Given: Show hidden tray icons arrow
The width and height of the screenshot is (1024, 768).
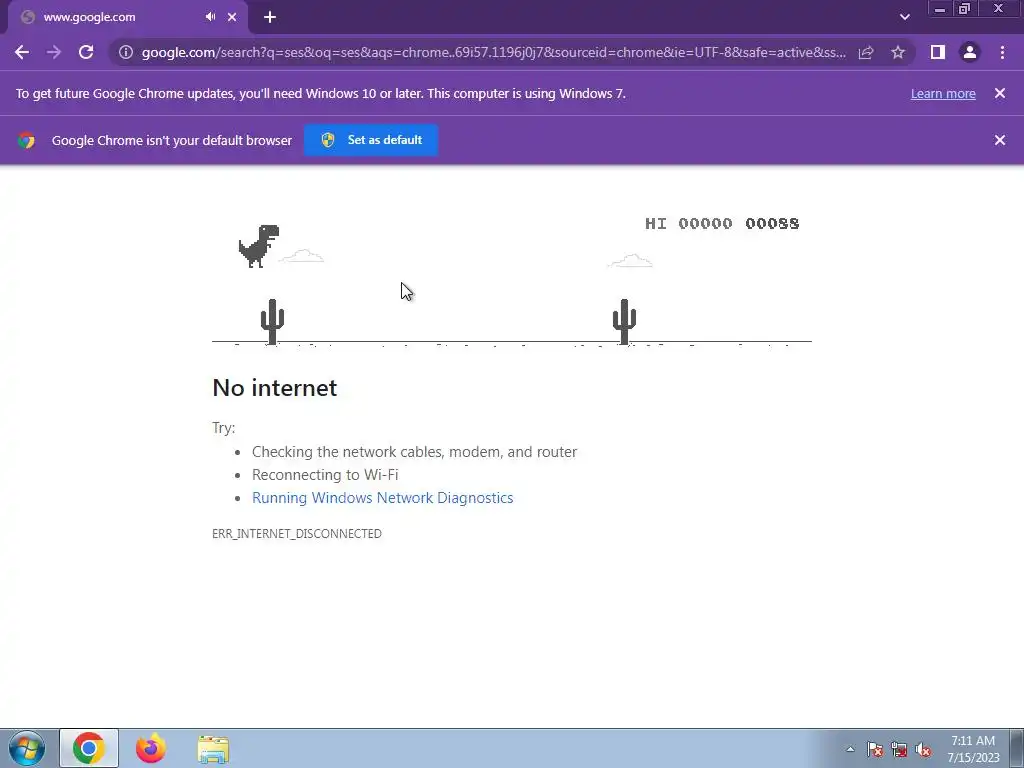Looking at the screenshot, I should [x=850, y=750].
